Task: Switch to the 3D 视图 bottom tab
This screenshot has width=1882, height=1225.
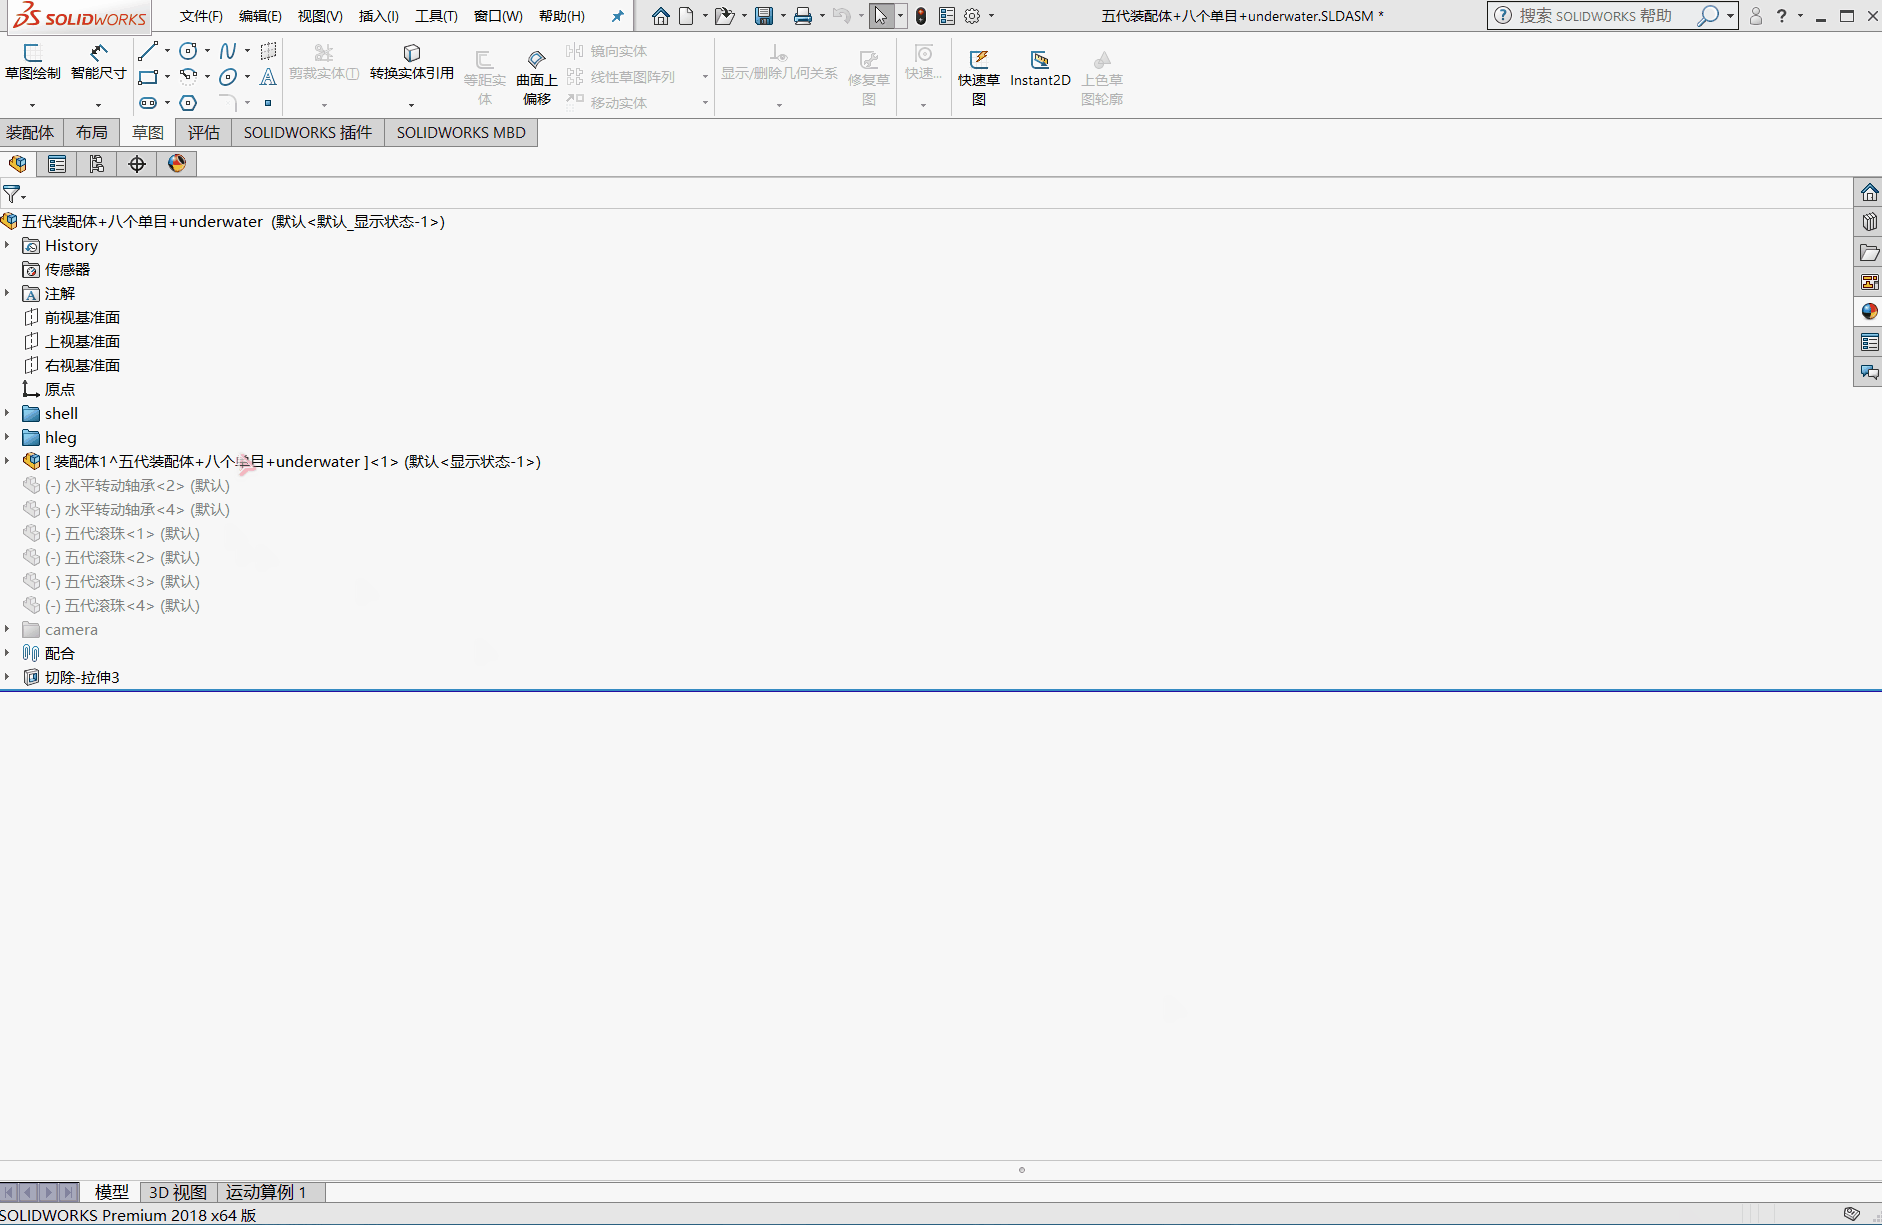Action: [177, 1192]
